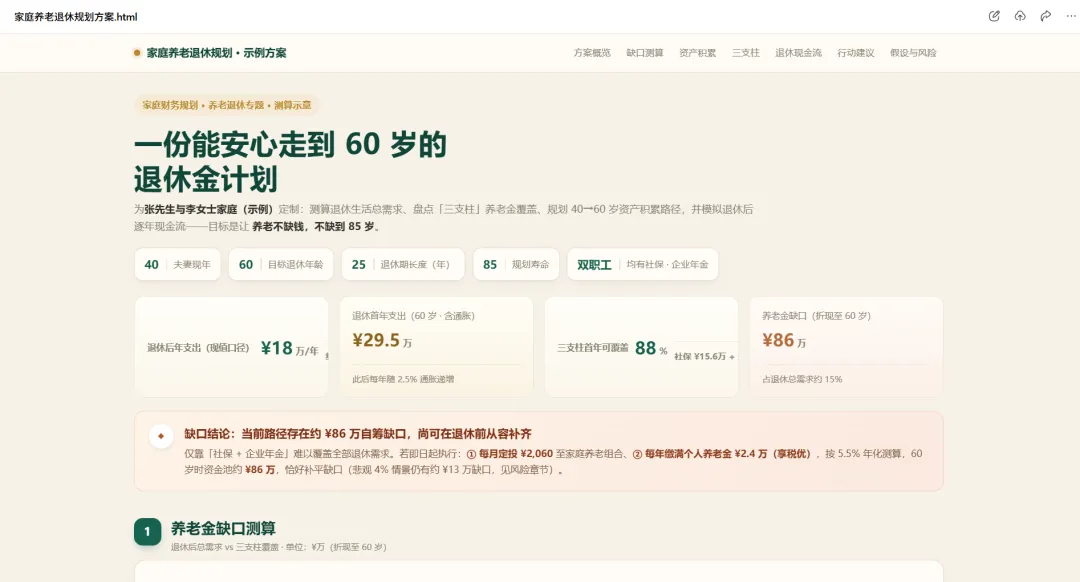Viewport: 1080px width, 582px height.
Task: Click bold text 养老不缺钱，不缺到 85 岁
Action: tap(313, 226)
